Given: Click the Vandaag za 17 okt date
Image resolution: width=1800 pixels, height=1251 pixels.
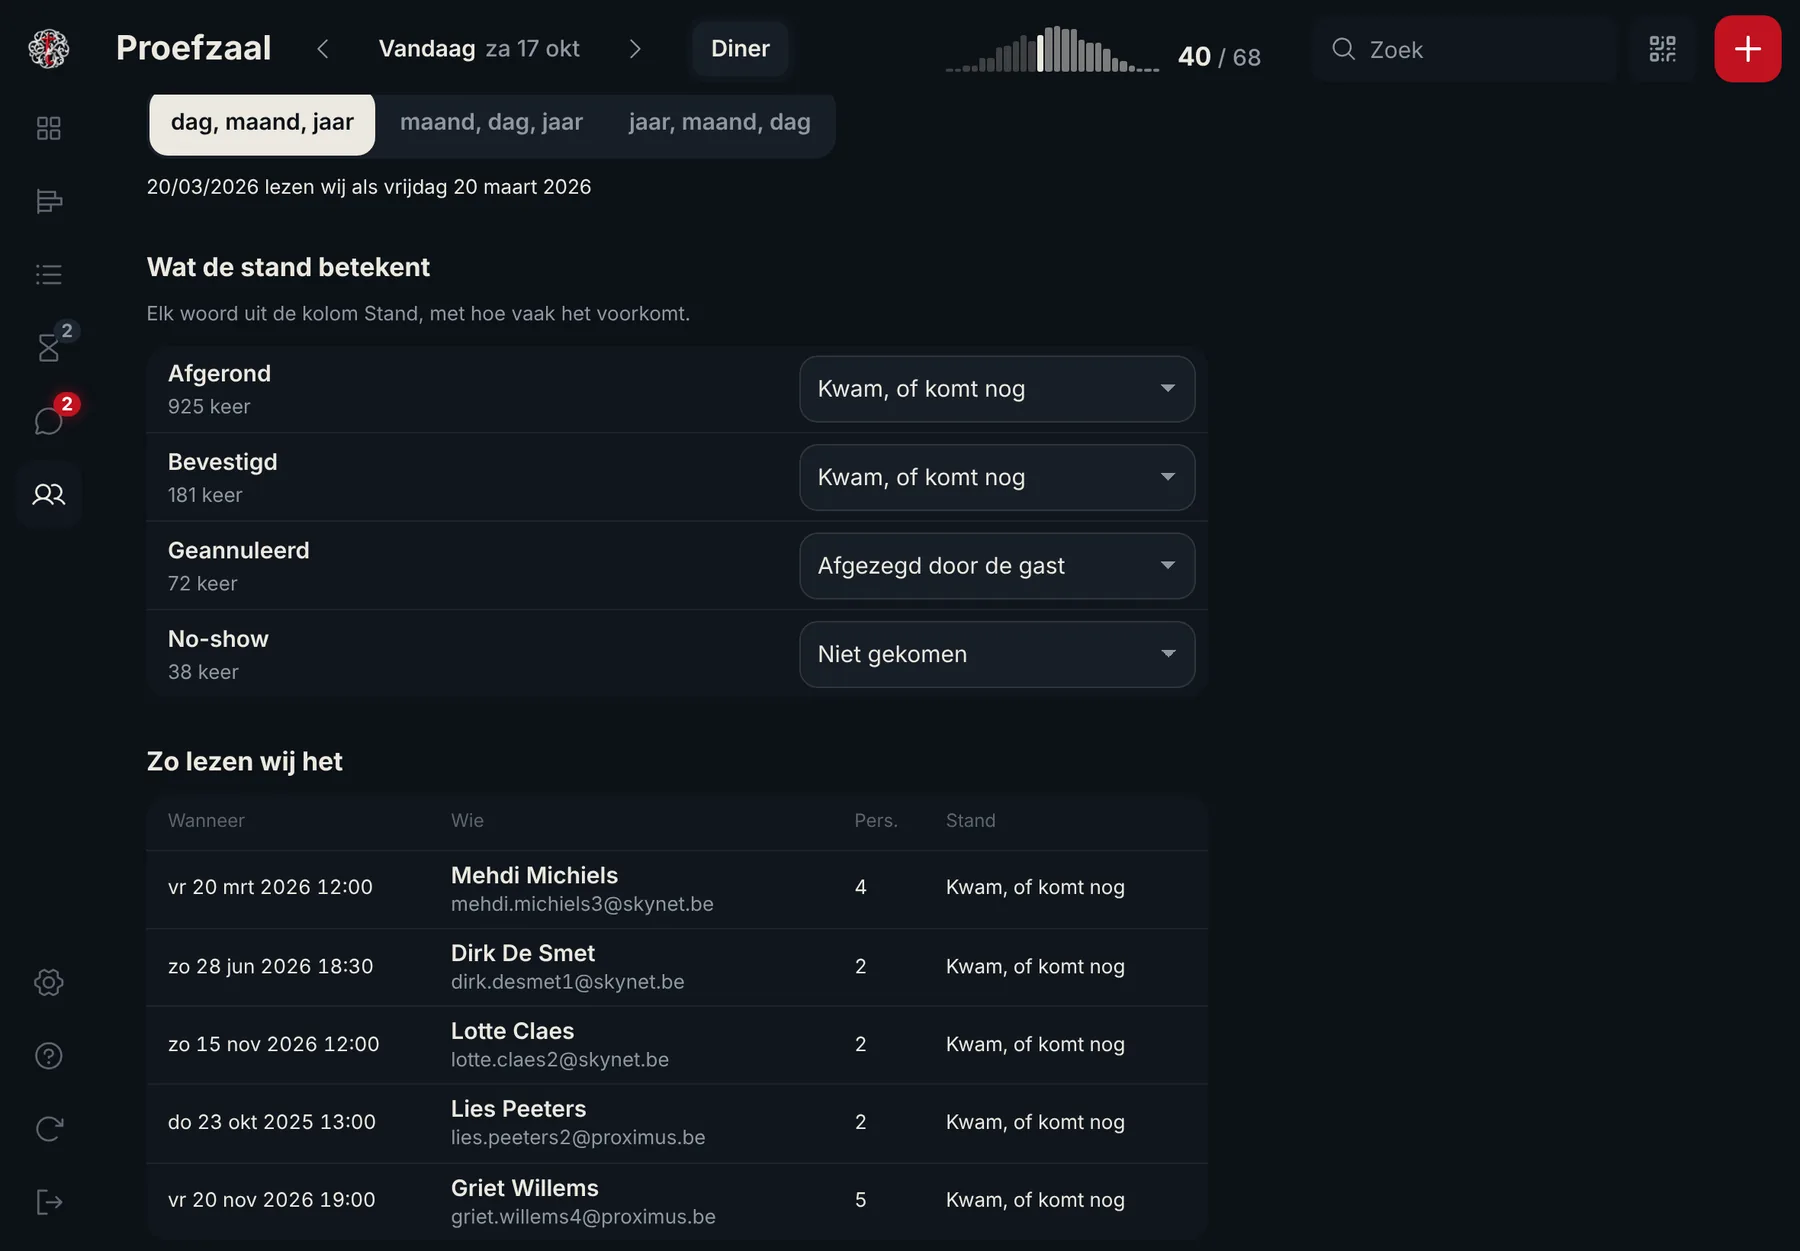Looking at the screenshot, I should coord(479,48).
